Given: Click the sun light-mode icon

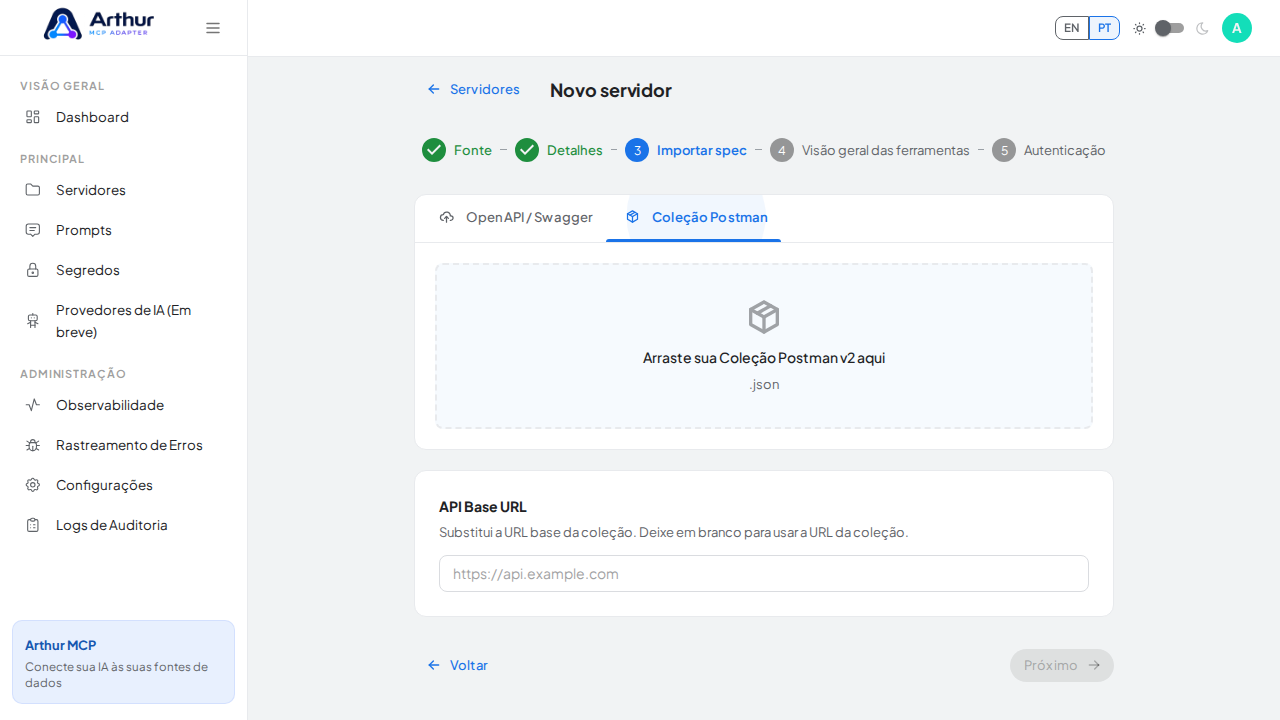Looking at the screenshot, I should (x=1139, y=28).
